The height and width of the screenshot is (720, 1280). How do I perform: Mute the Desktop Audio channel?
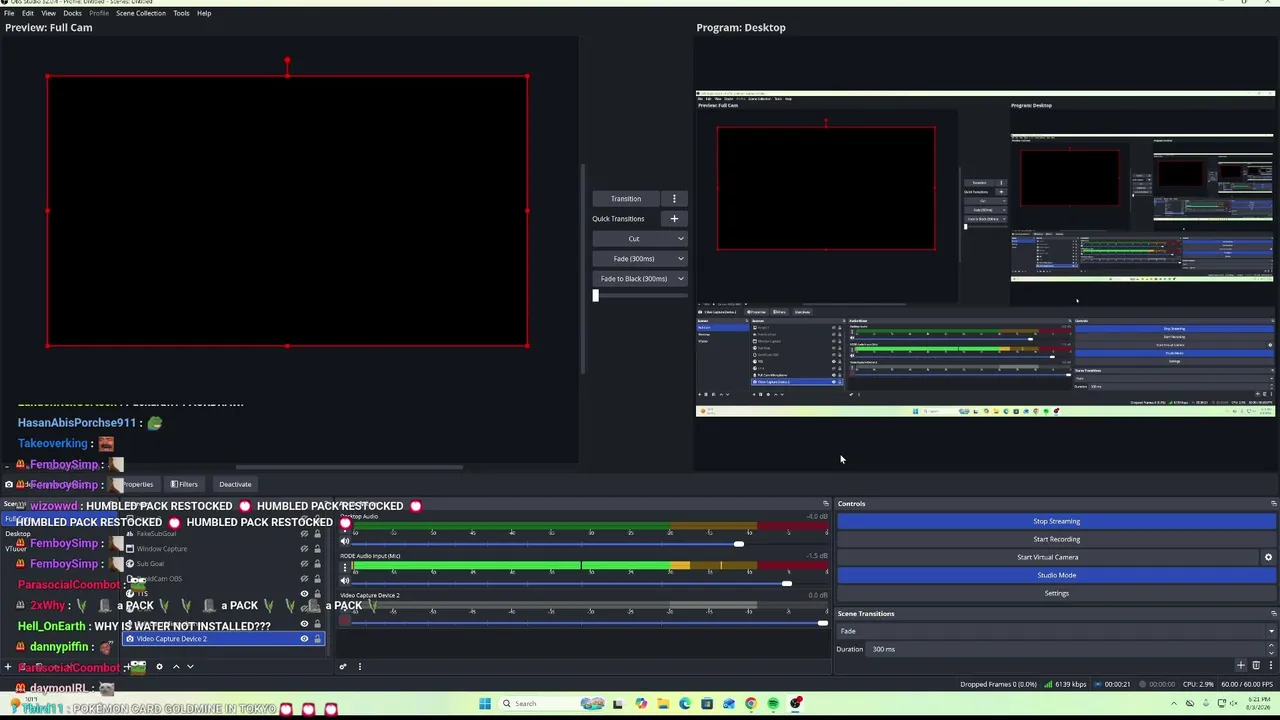pyautogui.click(x=345, y=541)
